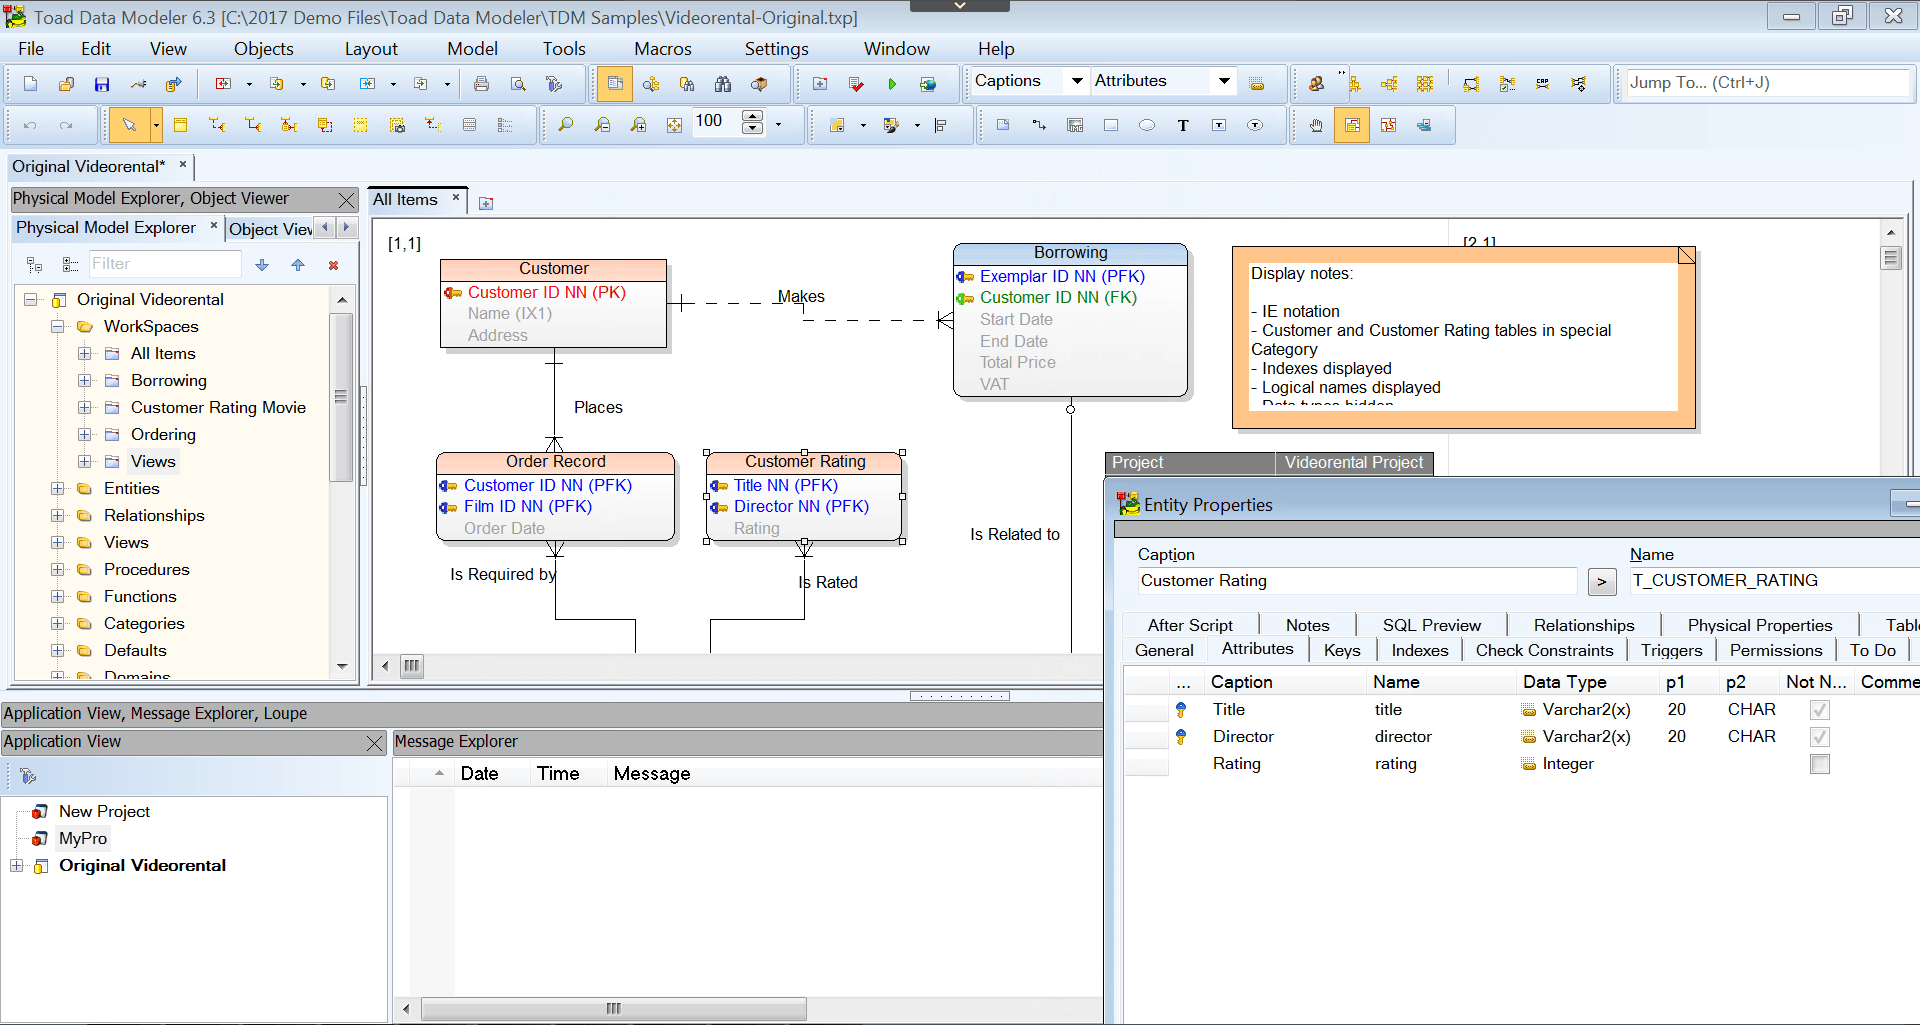
Task: Open the Attributes display mode dropdown
Action: point(1224,81)
